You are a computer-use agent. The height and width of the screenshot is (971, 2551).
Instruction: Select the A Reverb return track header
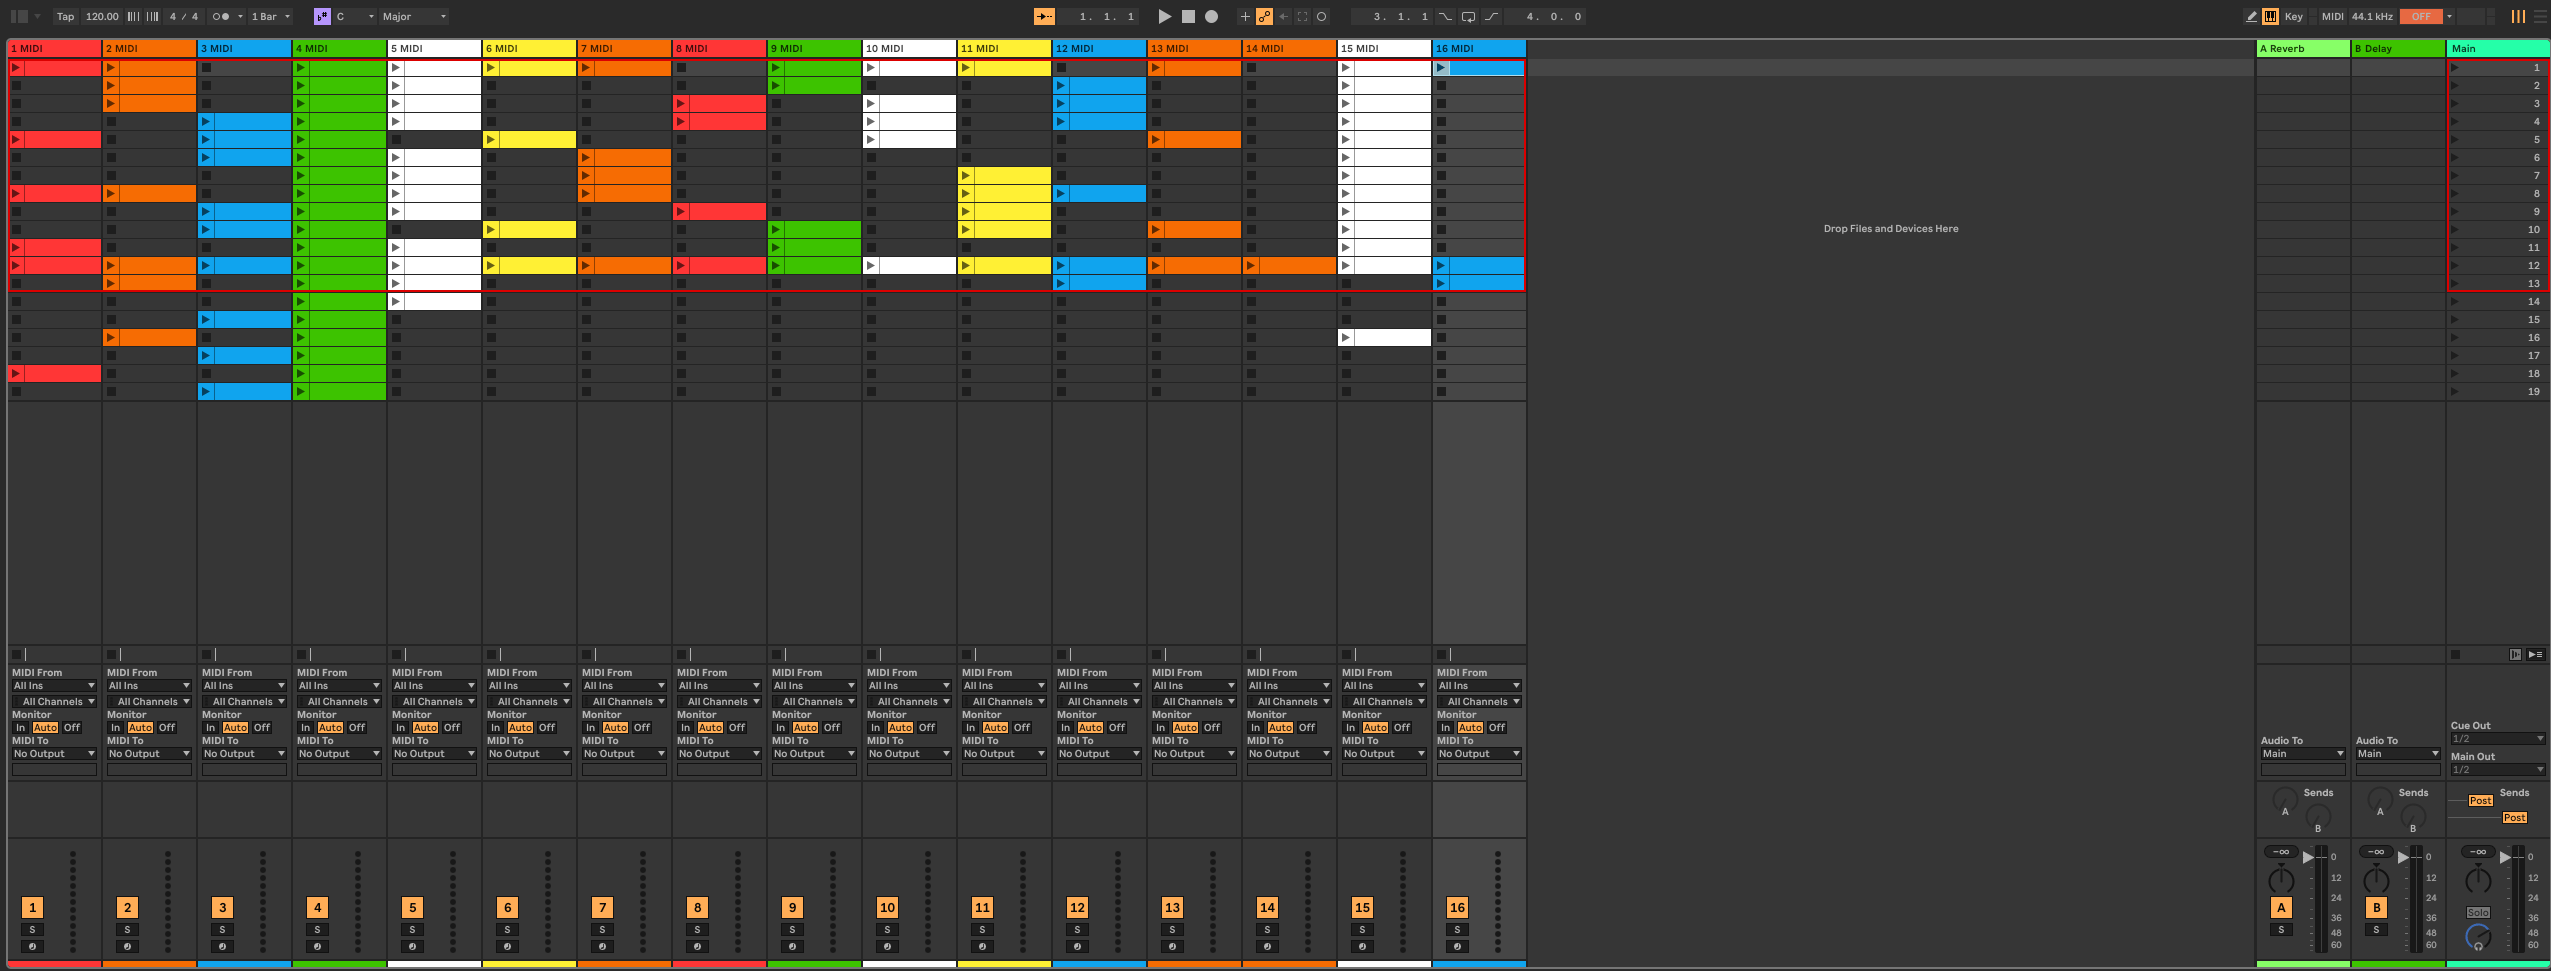coord(2302,48)
